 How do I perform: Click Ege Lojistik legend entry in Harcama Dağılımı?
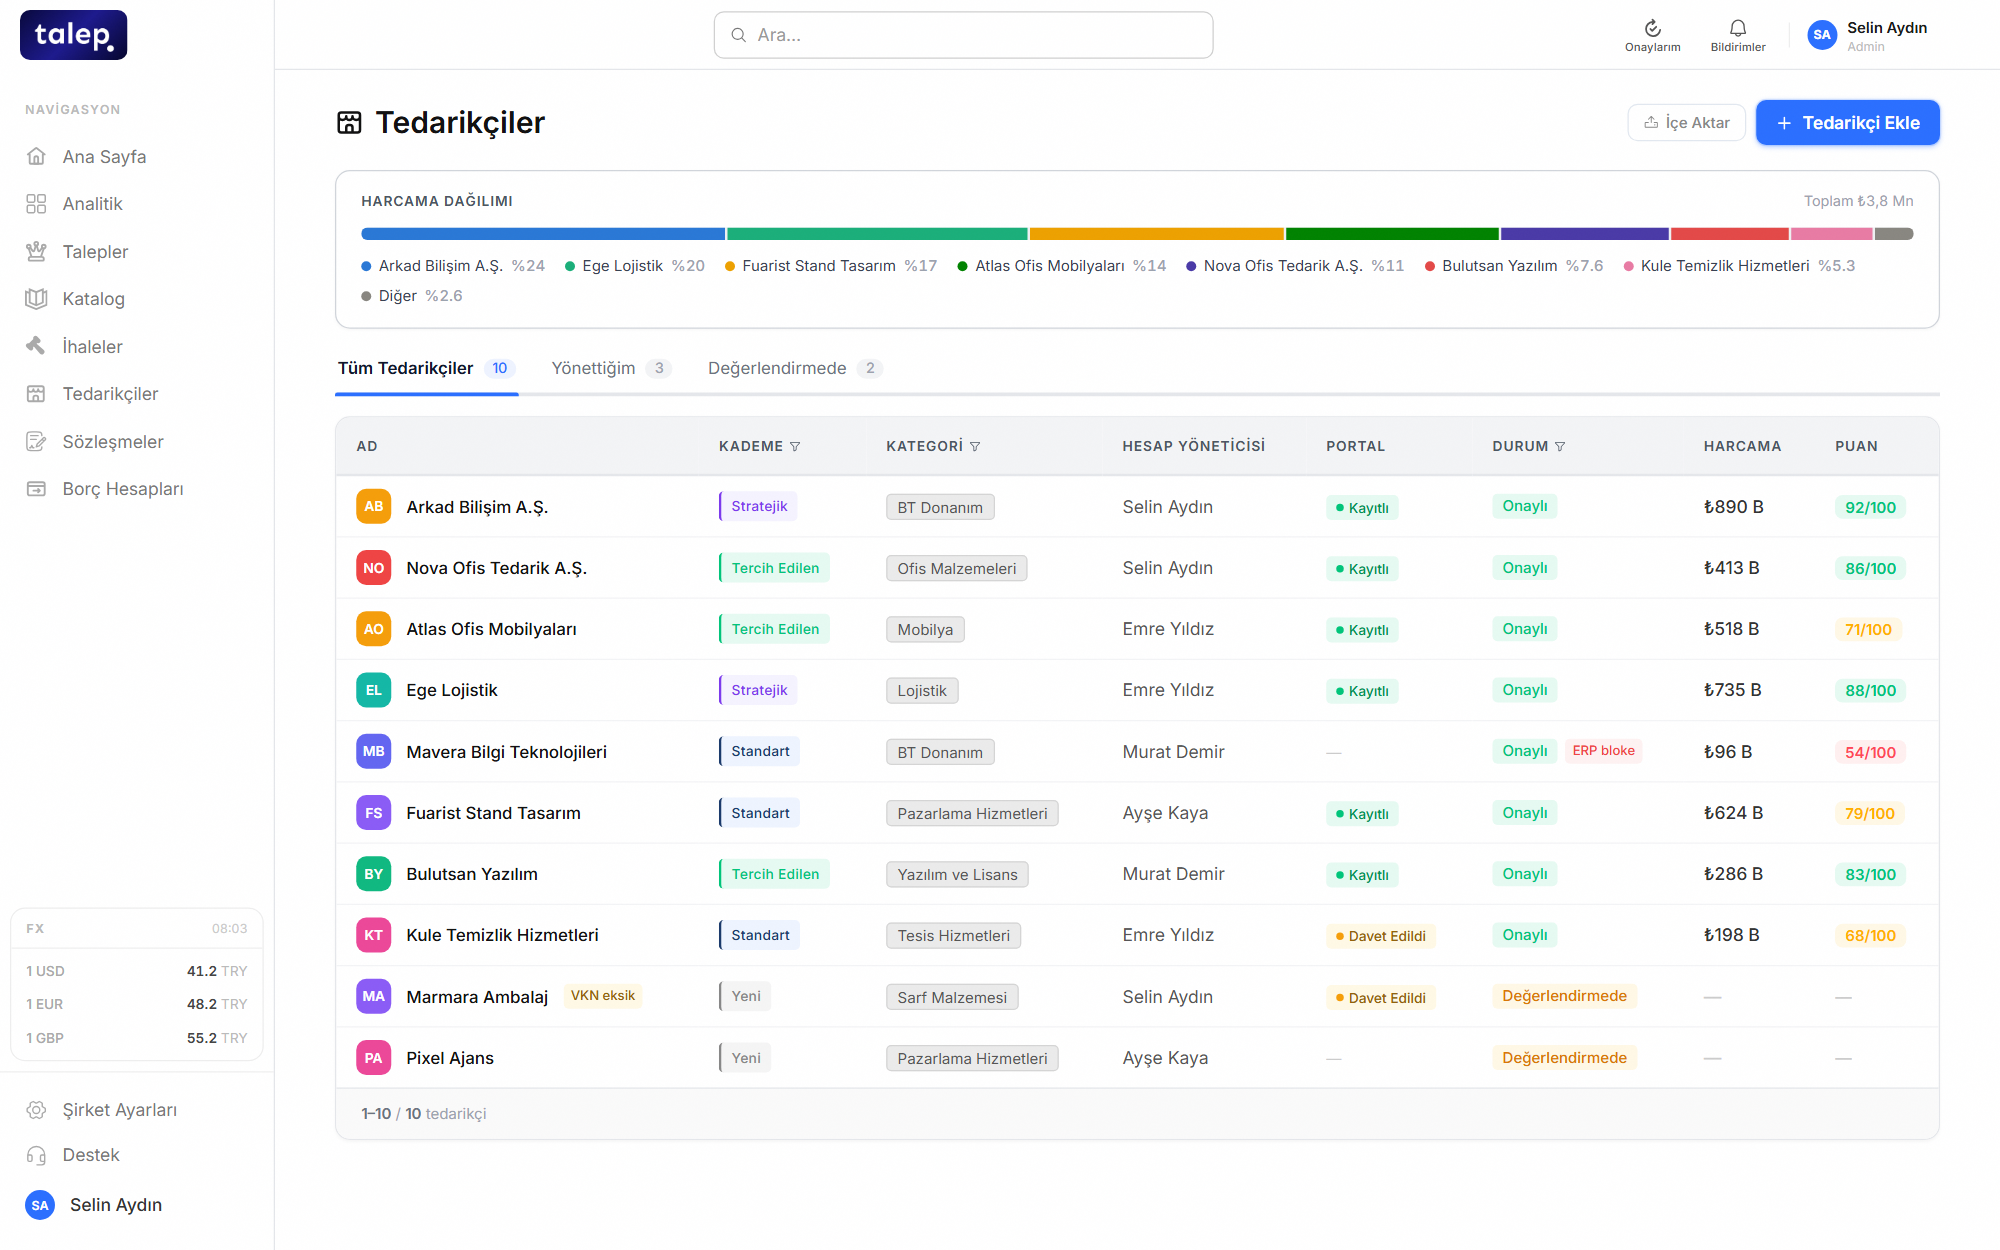(635, 266)
